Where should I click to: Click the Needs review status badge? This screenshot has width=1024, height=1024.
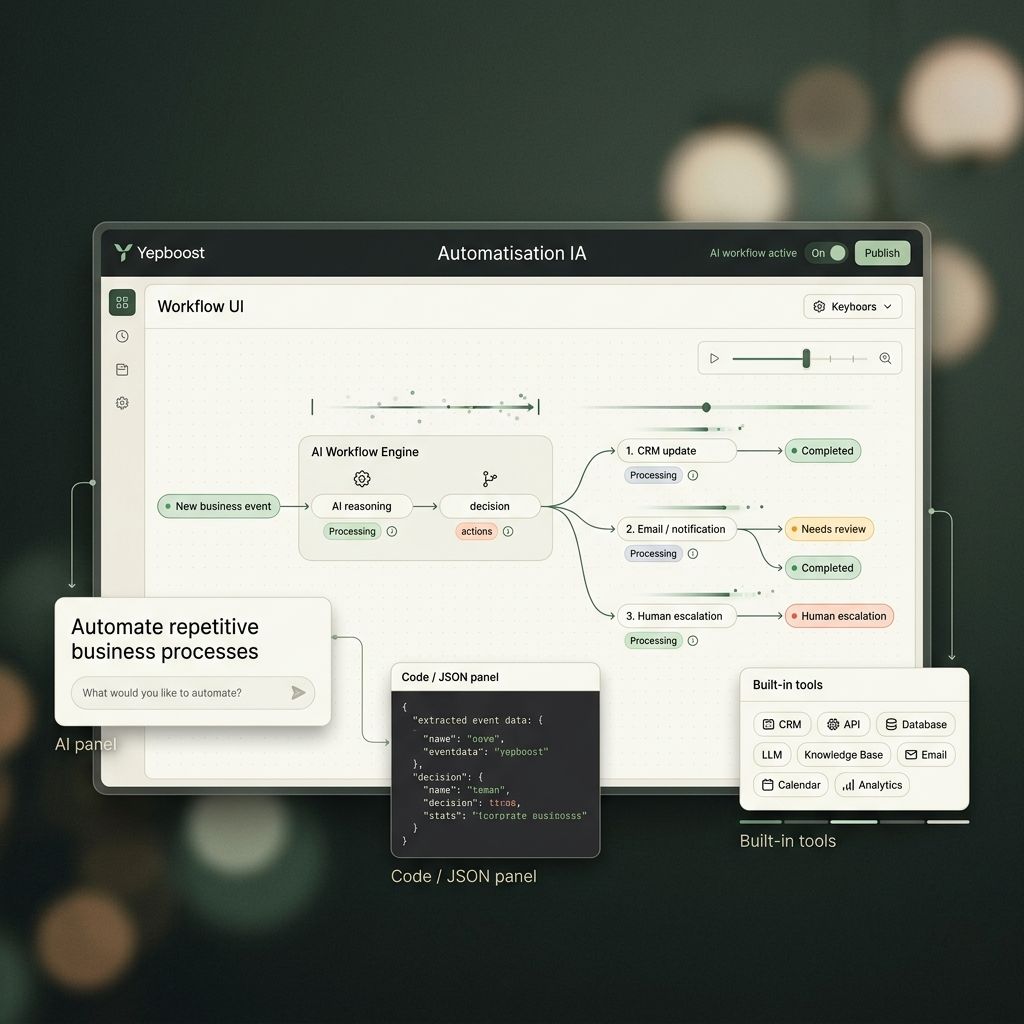click(829, 529)
